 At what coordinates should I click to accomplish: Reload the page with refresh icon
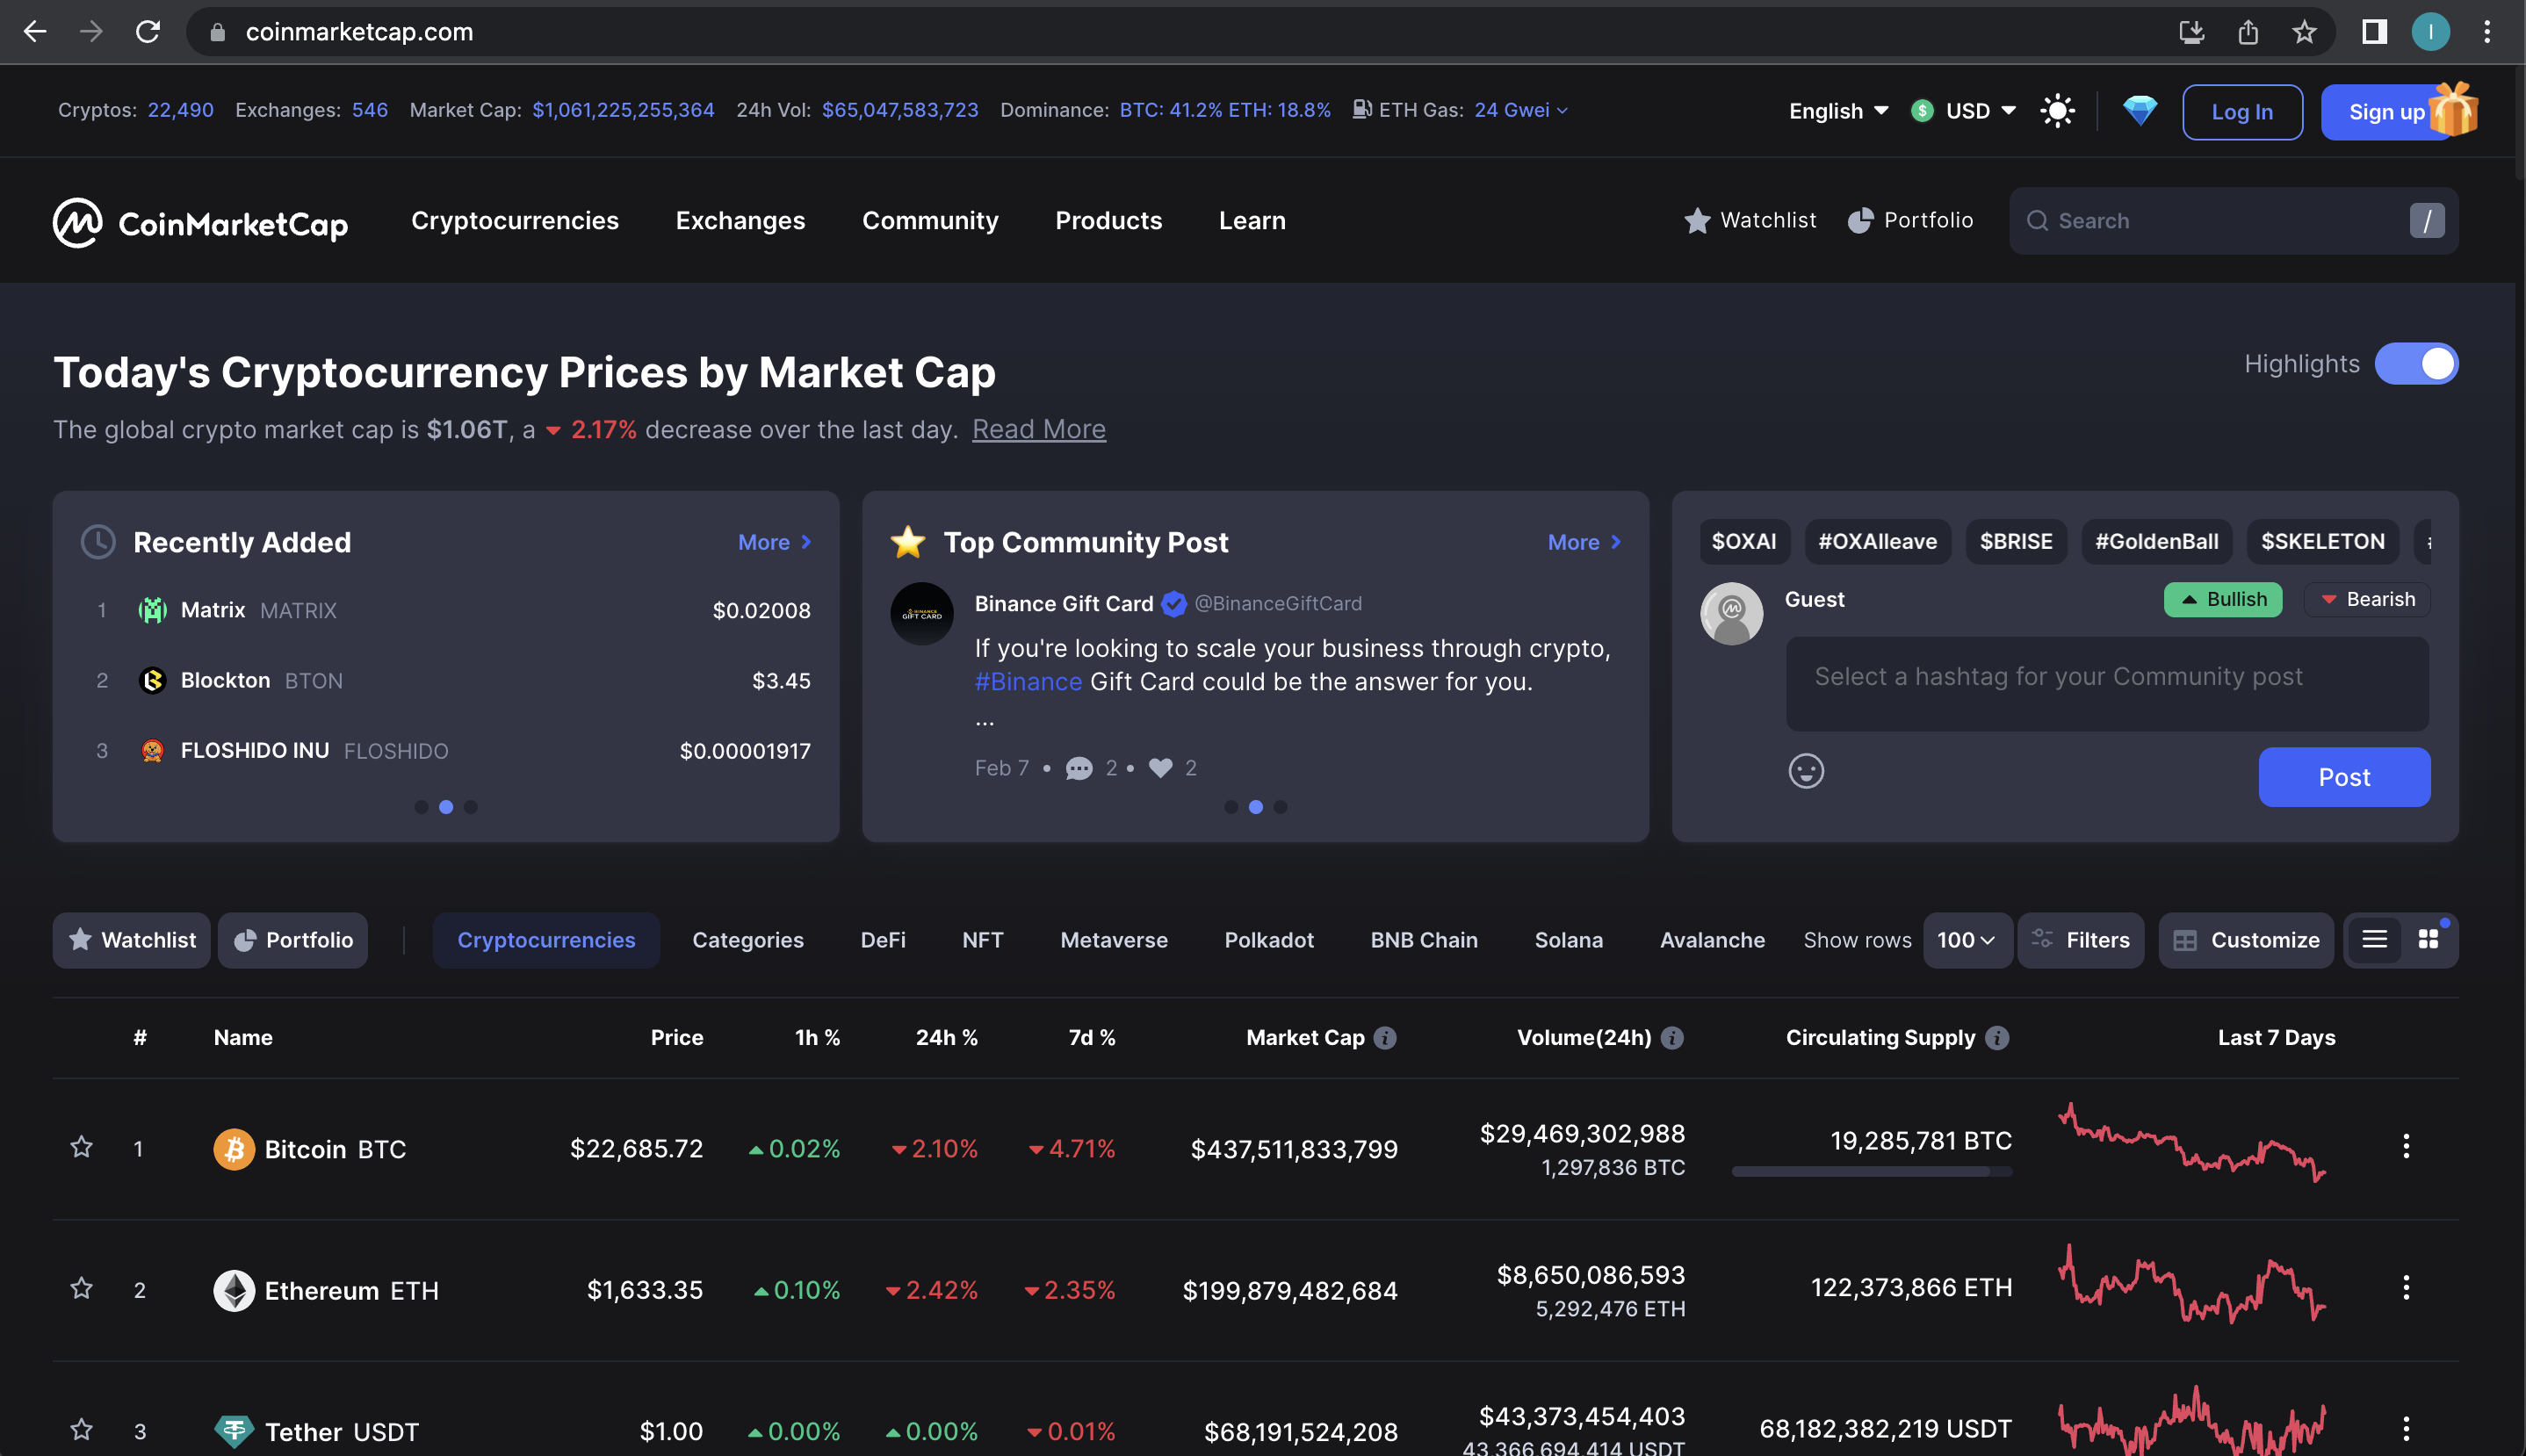tap(148, 32)
